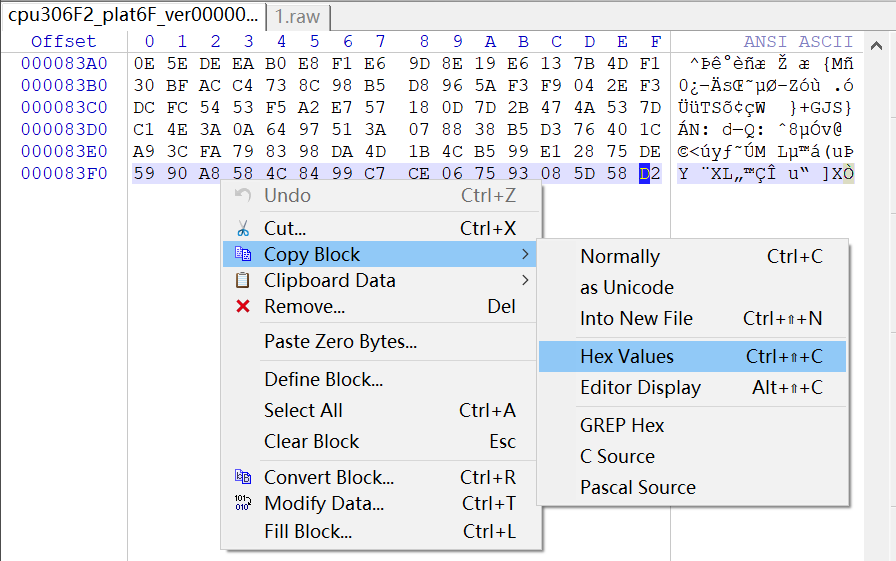Click byte 1C ending row 000083D0
The height and width of the screenshot is (561, 896).
pos(650,130)
